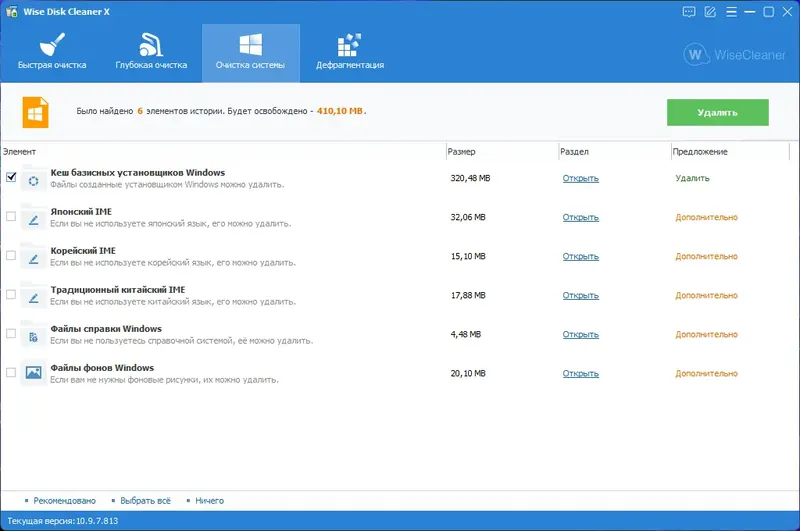
Task: Click the 320,48 MB size value
Action: coord(470,178)
